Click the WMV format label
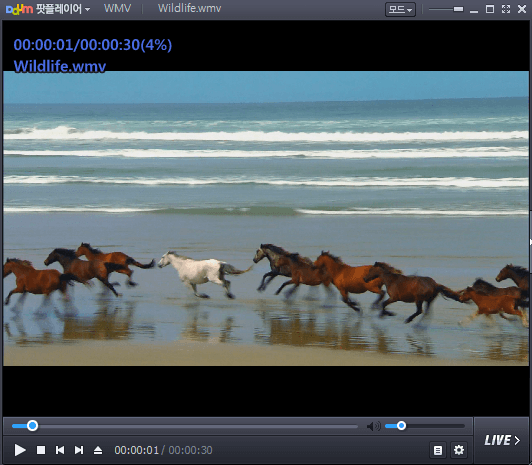This screenshot has width=532, height=465. (117, 8)
